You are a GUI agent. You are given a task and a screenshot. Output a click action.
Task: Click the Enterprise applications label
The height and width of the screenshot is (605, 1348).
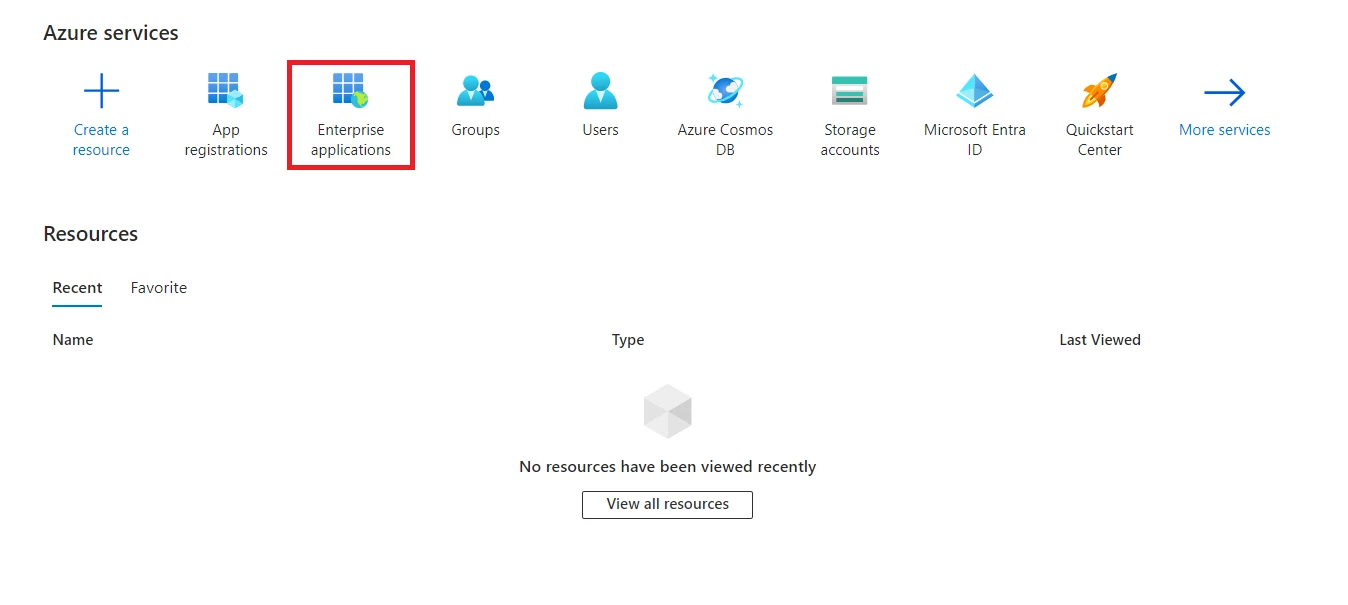(350, 140)
